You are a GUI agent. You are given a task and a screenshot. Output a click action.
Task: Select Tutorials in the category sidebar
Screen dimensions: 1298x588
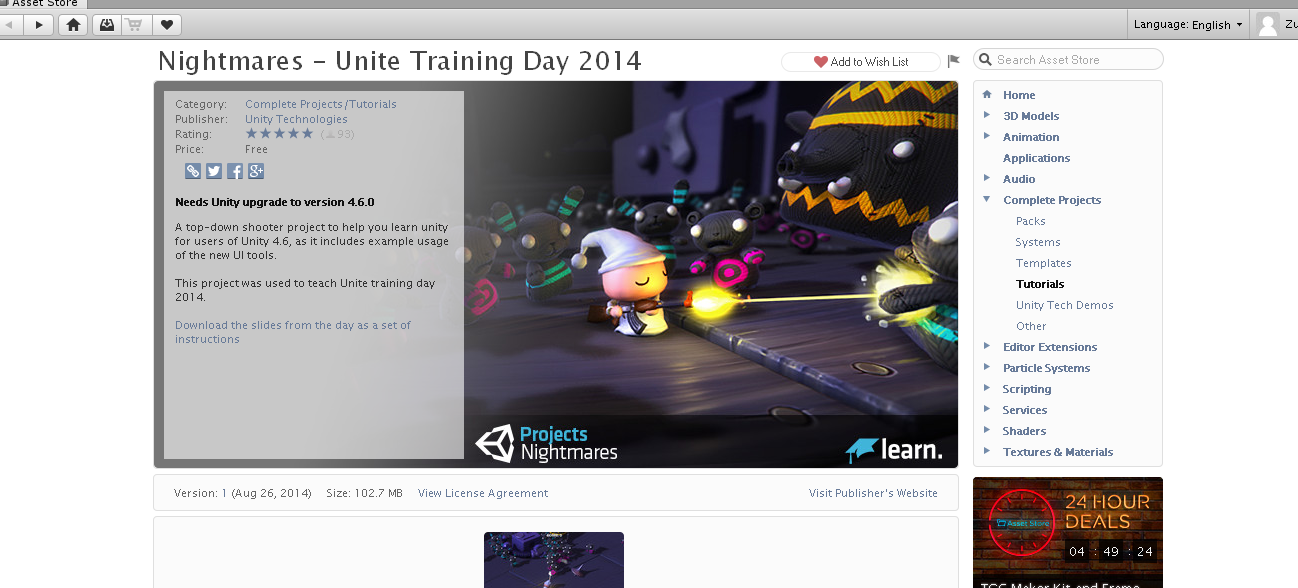coord(1039,283)
